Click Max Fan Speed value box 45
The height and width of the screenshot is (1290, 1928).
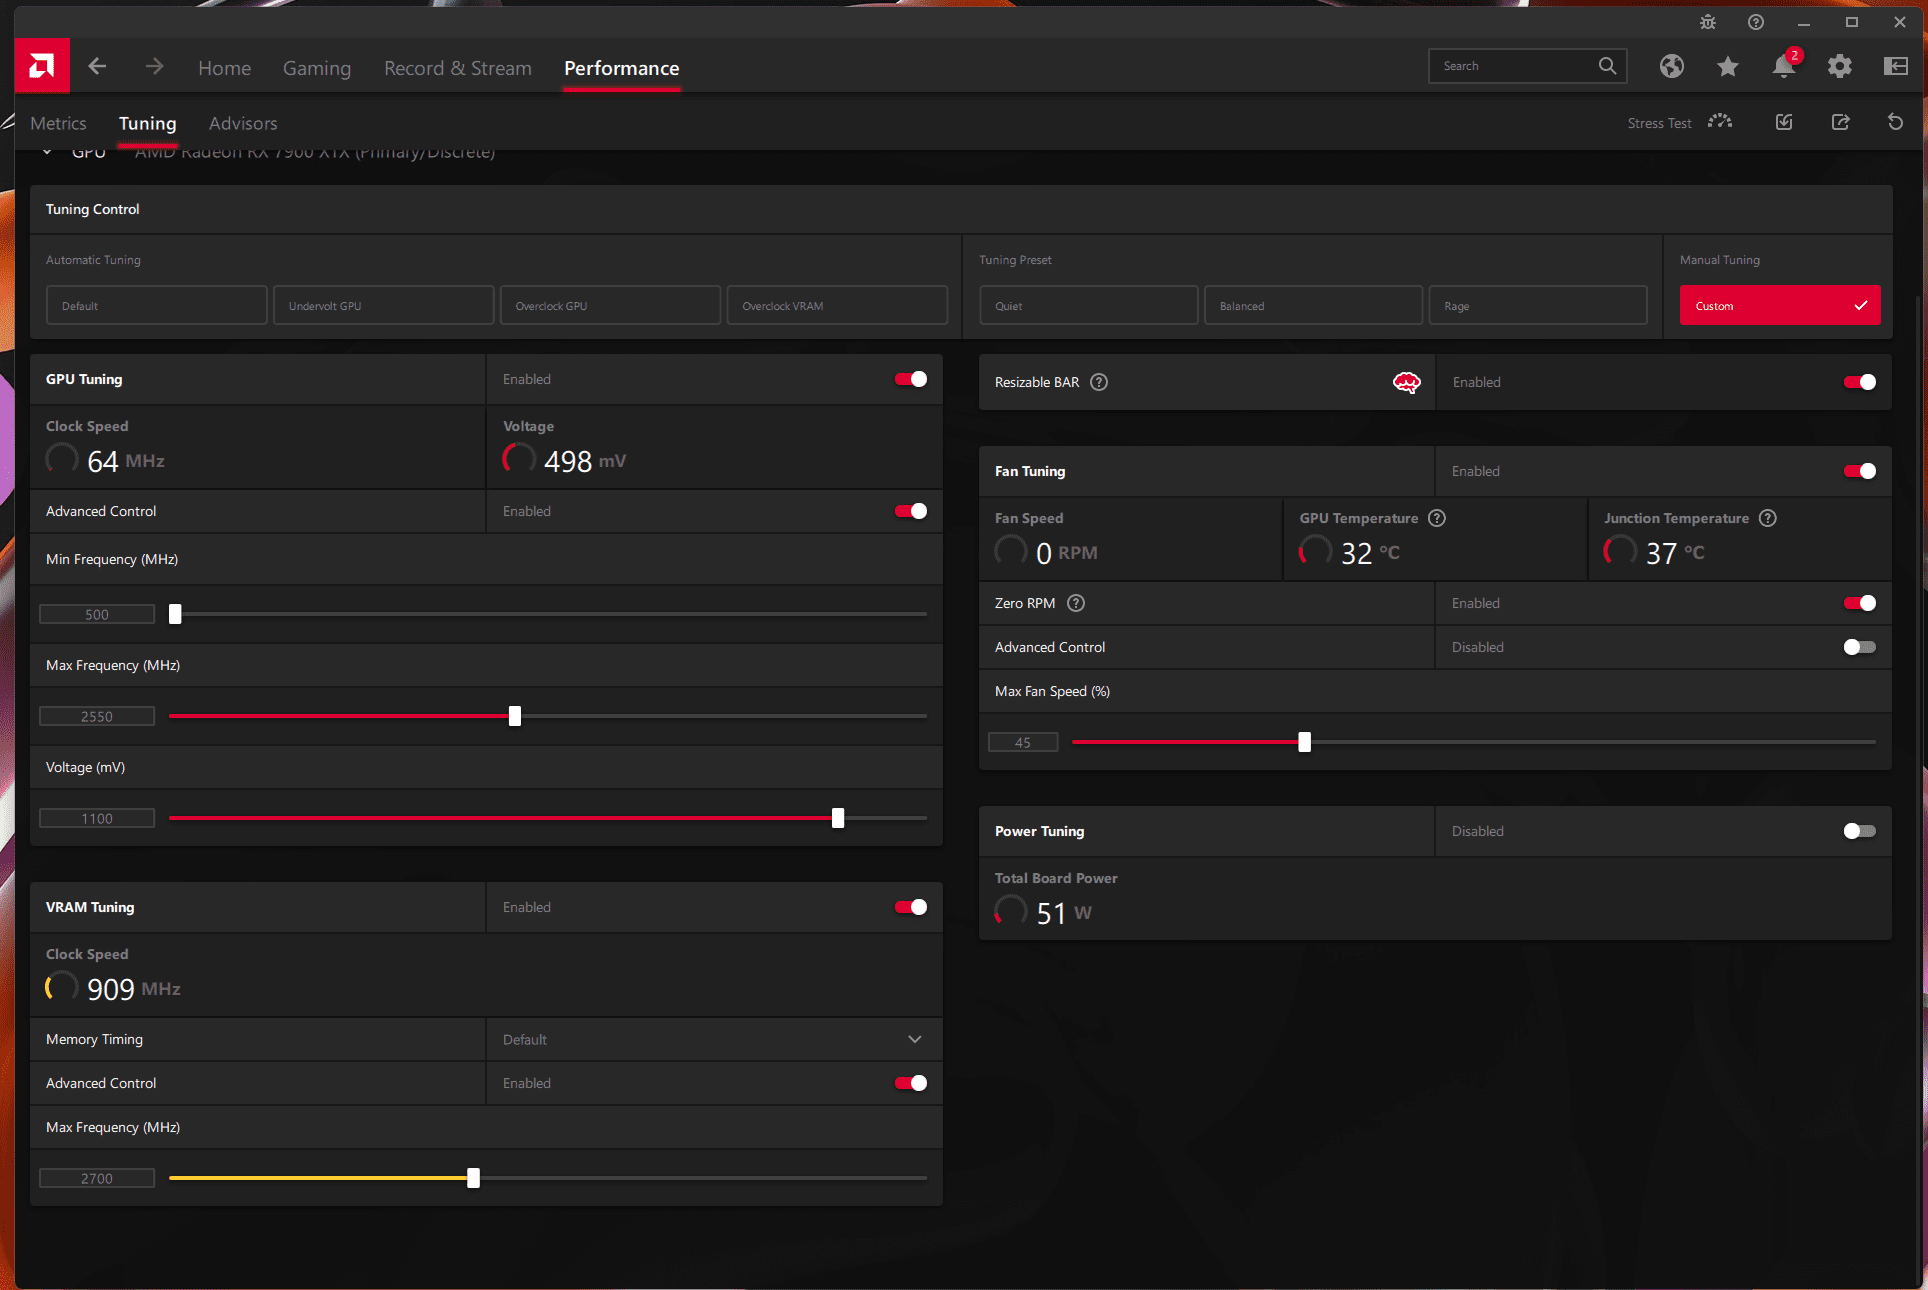pyautogui.click(x=1023, y=742)
